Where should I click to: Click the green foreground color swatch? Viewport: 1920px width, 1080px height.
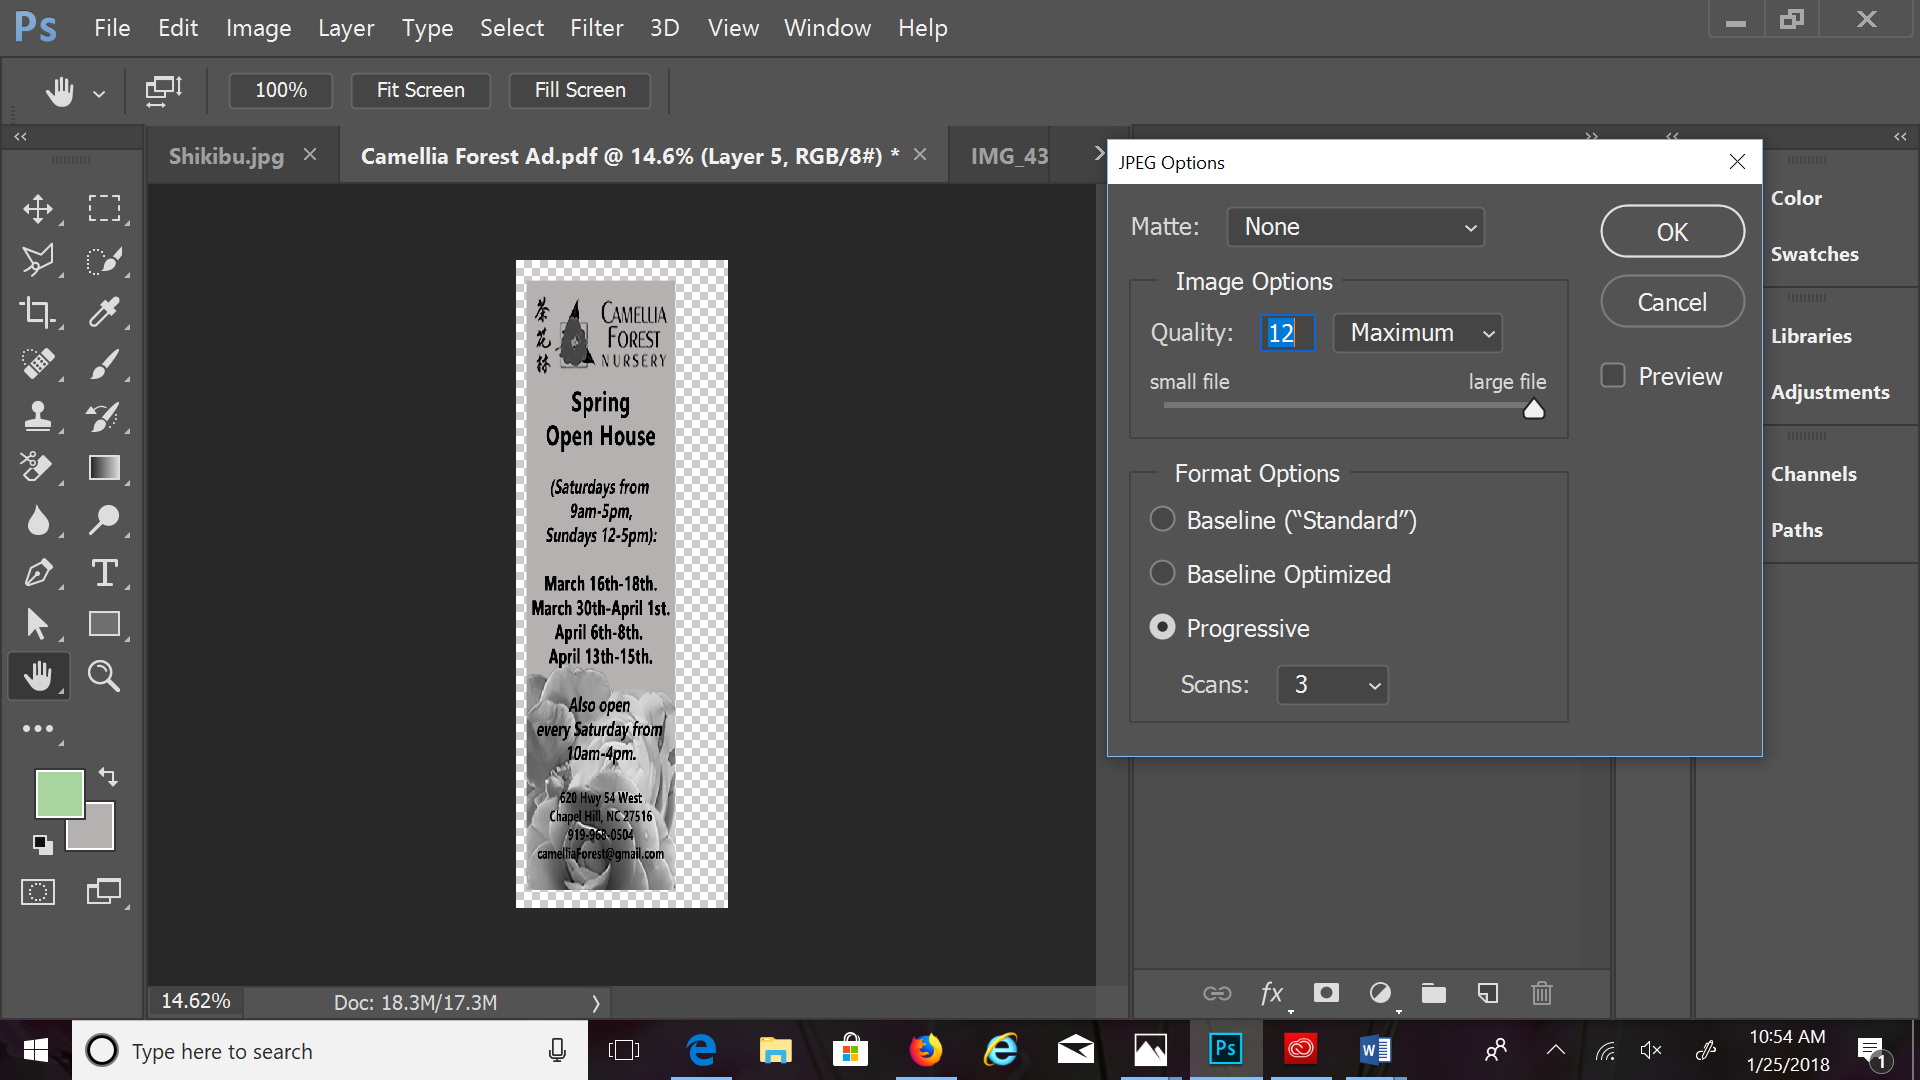click(x=59, y=793)
